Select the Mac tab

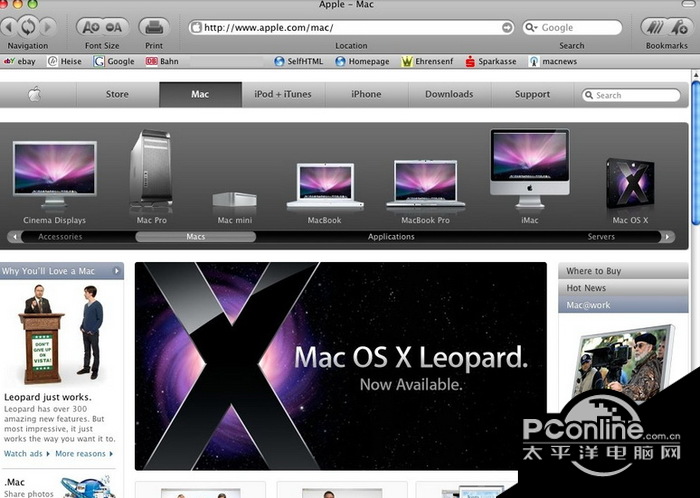tap(200, 94)
